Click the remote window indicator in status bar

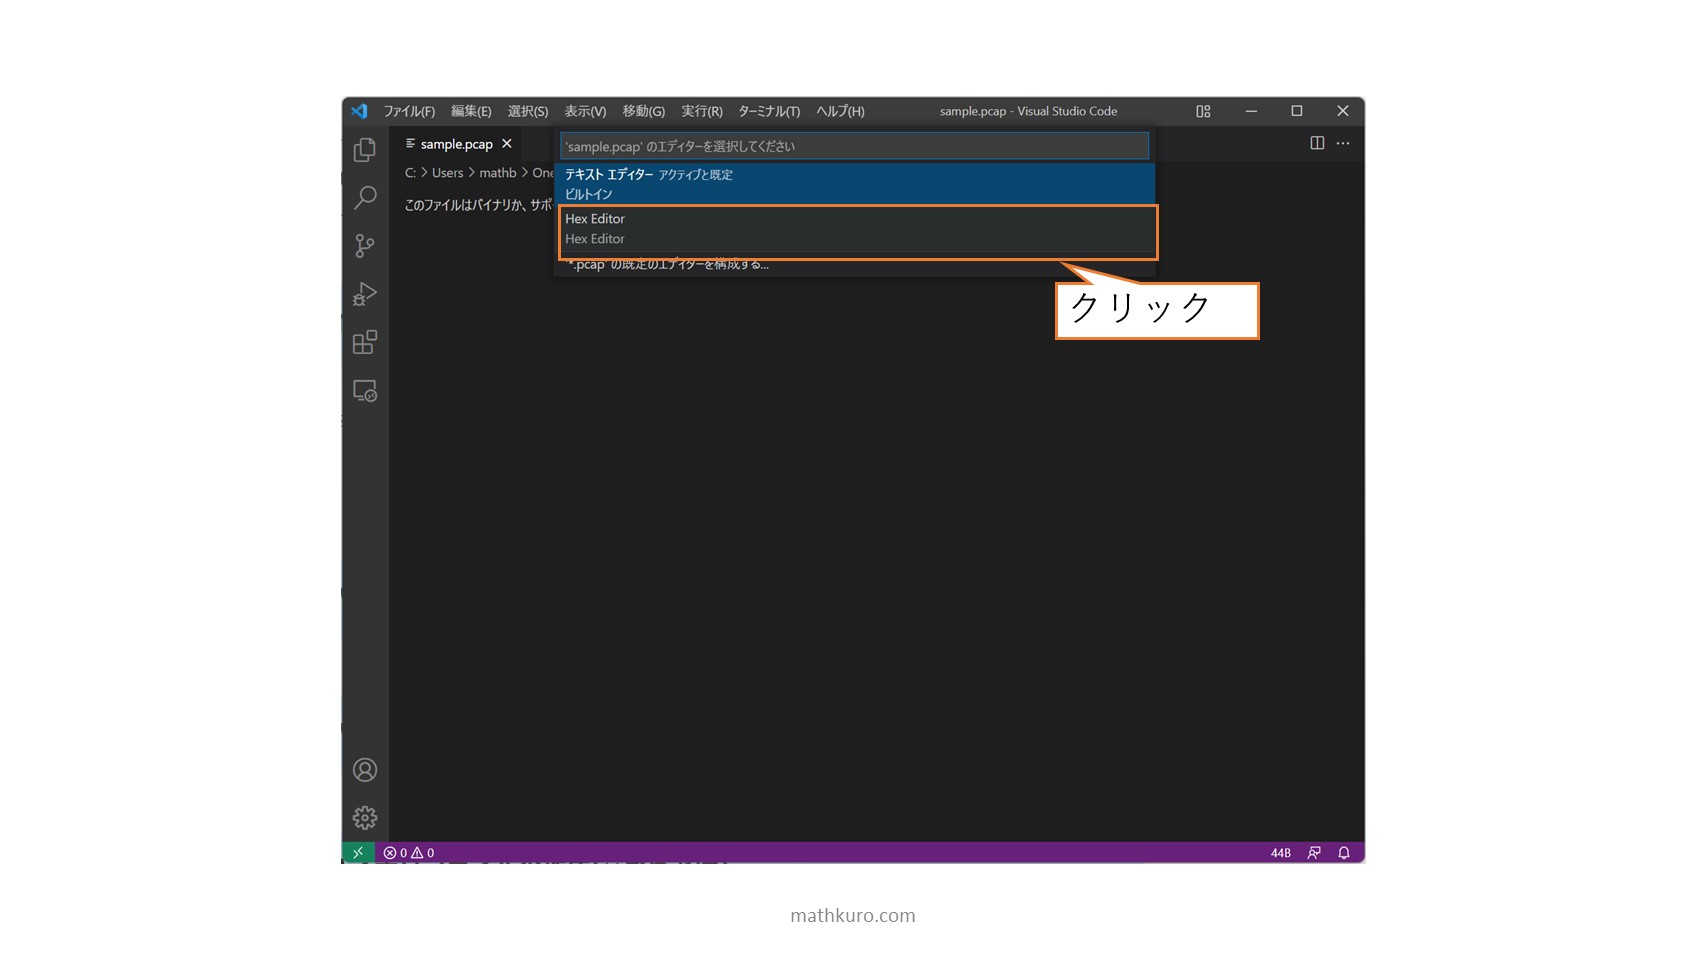(358, 853)
